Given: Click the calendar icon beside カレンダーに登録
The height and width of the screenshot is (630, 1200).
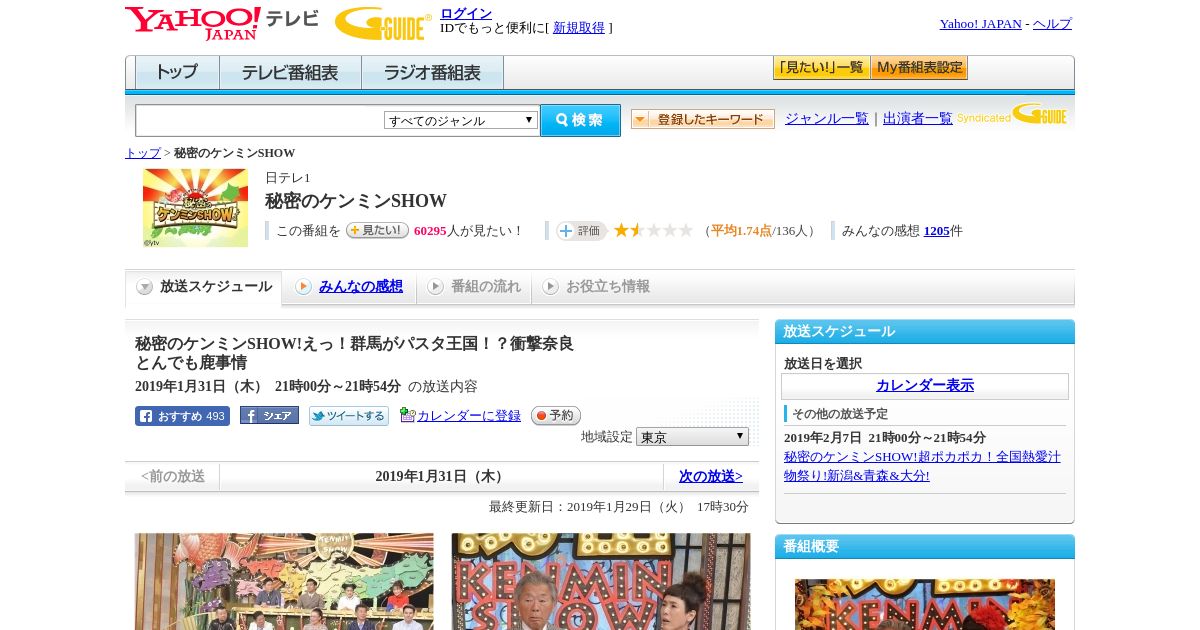Looking at the screenshot, I should pyautogui.click(x=407, y=415).
